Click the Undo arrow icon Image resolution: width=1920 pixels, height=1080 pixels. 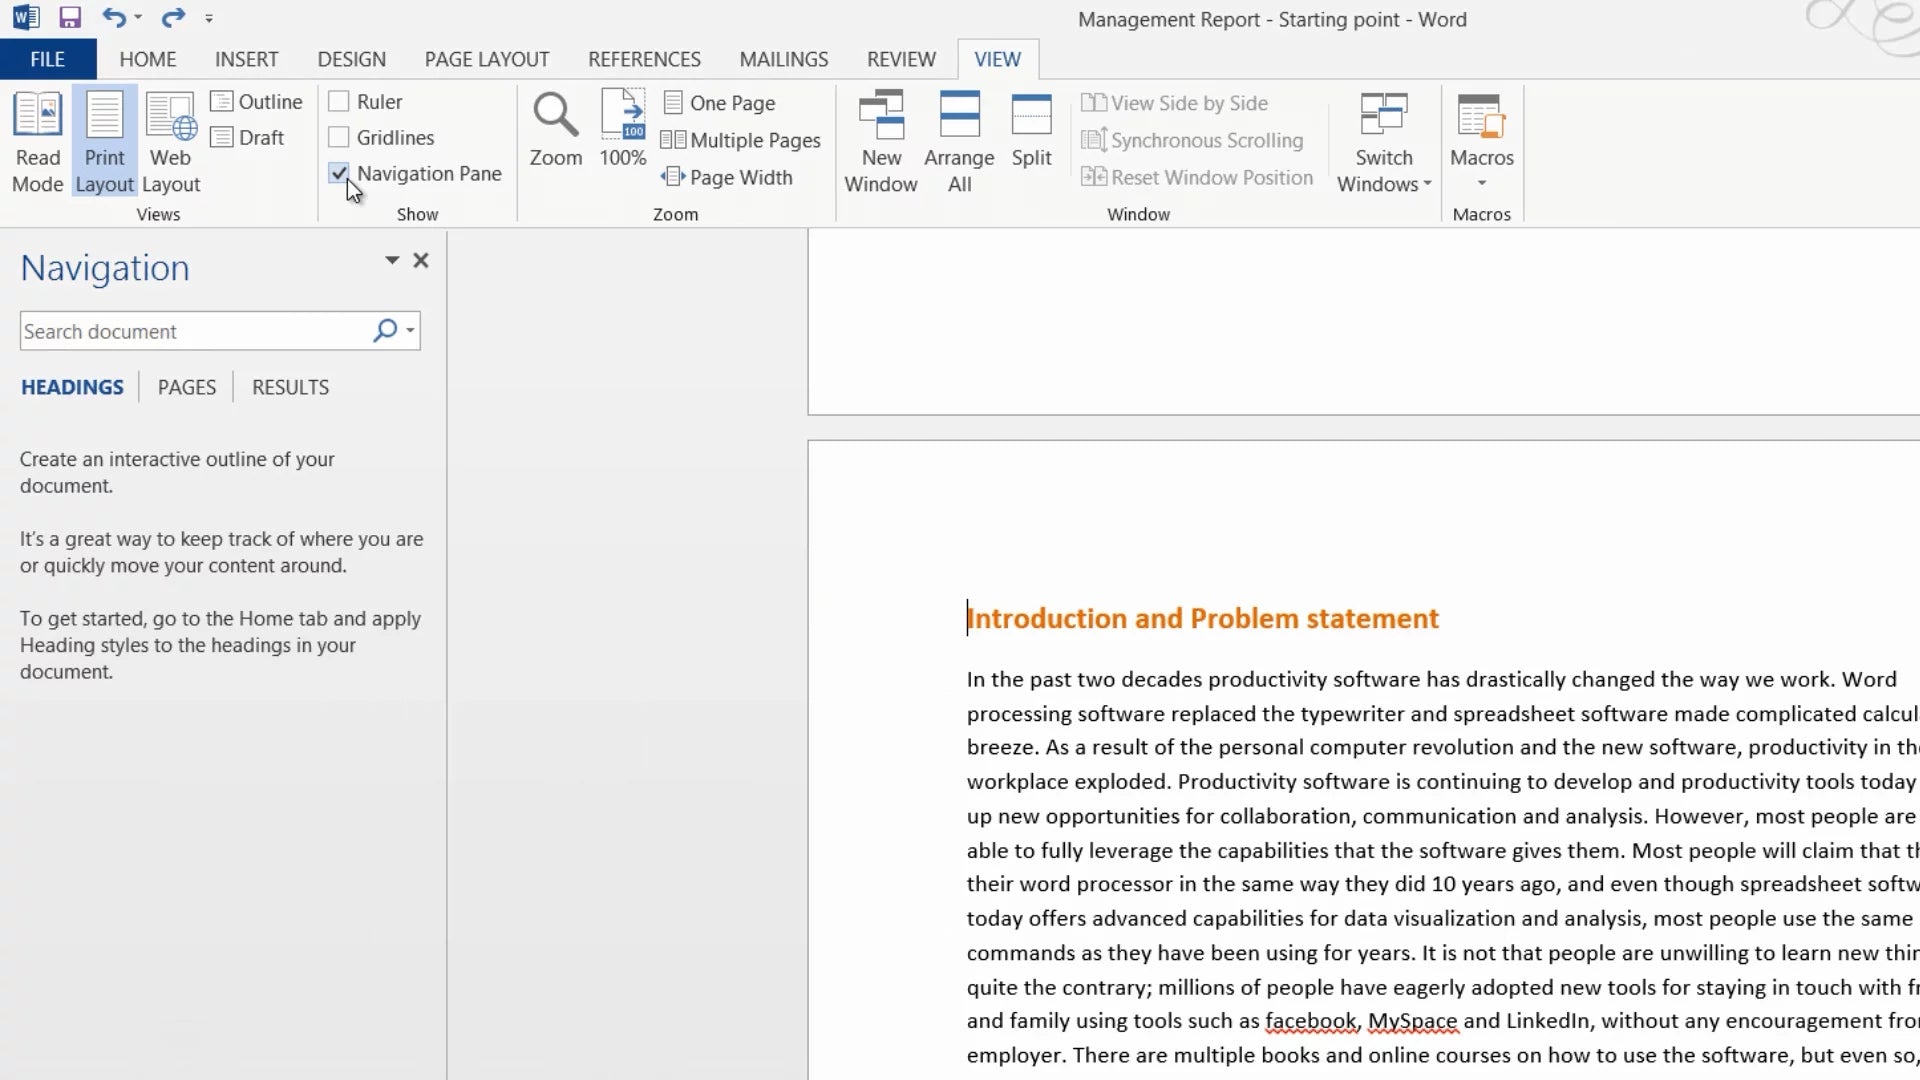tap(113, 17)
